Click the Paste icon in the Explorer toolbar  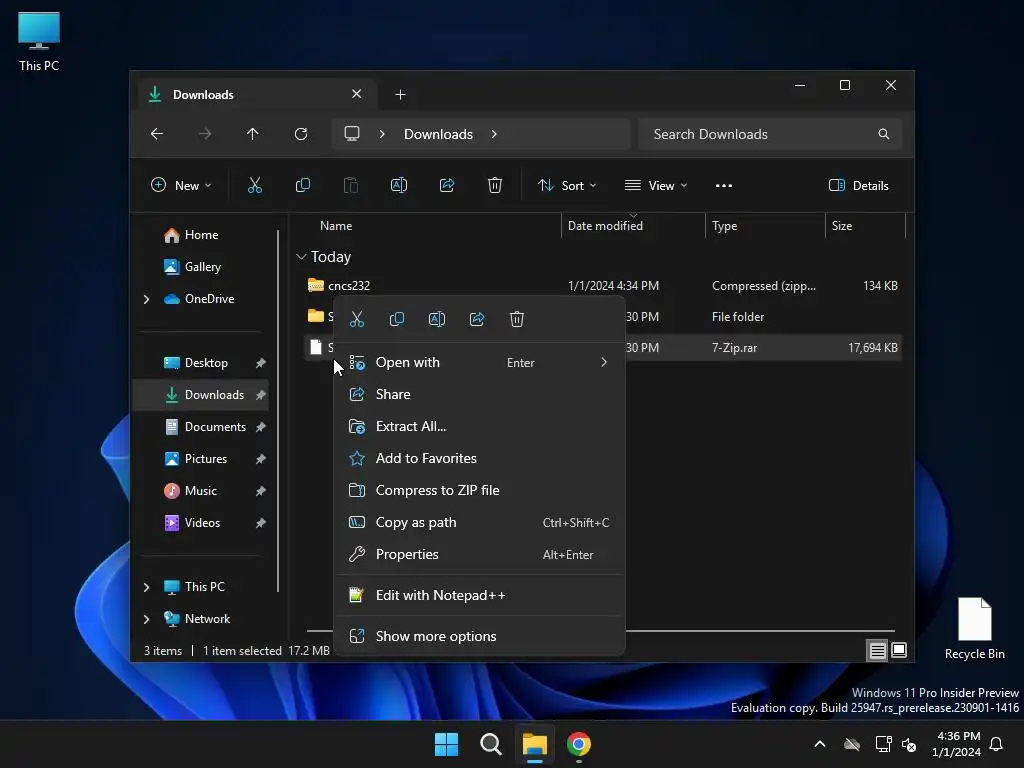pyautogui.click(x=351, y=185)
